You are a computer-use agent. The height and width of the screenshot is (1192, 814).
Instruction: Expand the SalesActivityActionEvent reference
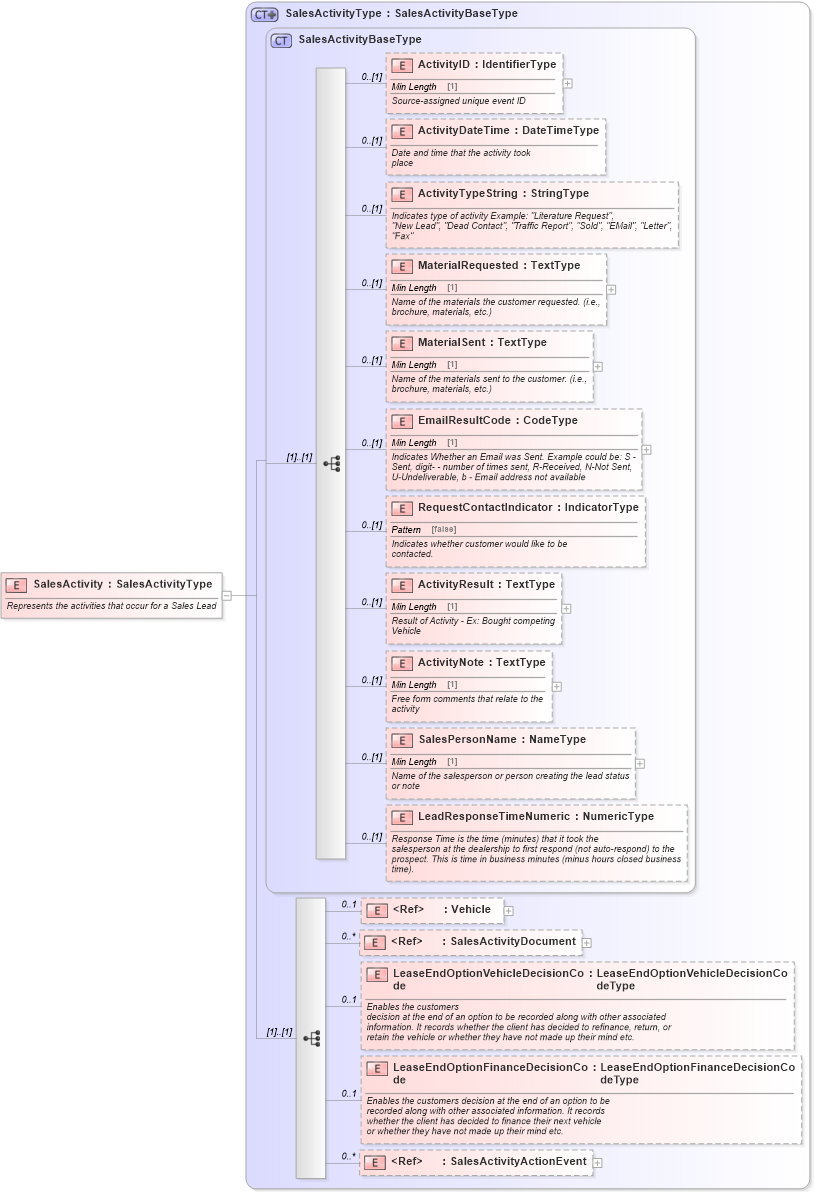[x=597, y=1162]
